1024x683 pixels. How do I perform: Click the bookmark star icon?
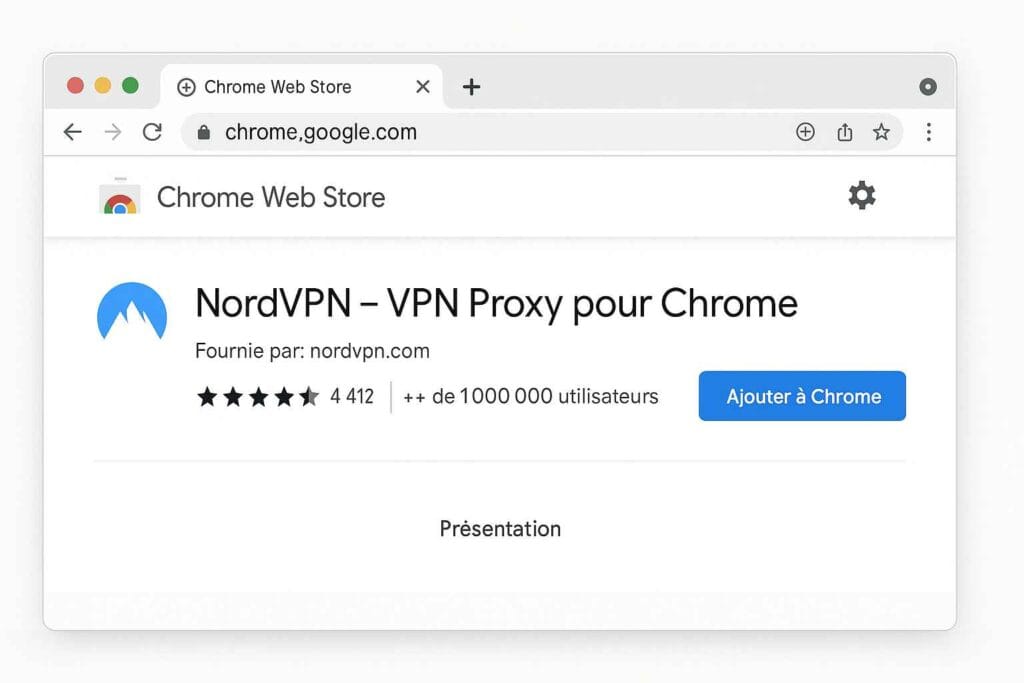(881, 132)
